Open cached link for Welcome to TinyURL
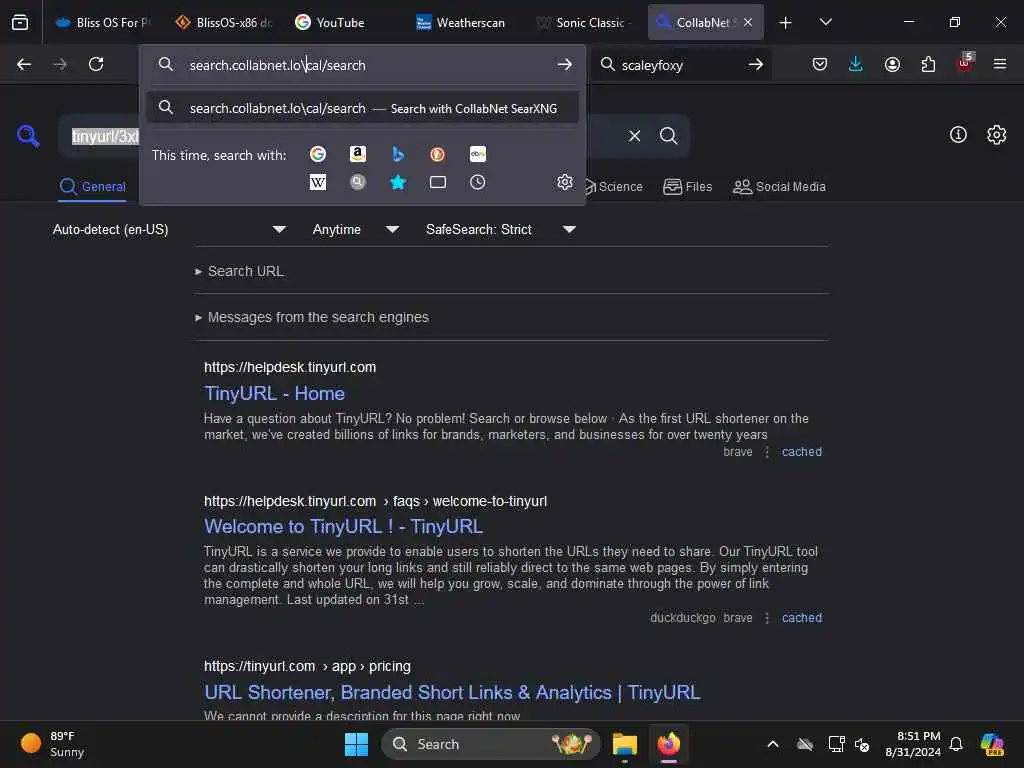Image resolution: width=1024 pixels, height=768 pixels. click(802, 618)
